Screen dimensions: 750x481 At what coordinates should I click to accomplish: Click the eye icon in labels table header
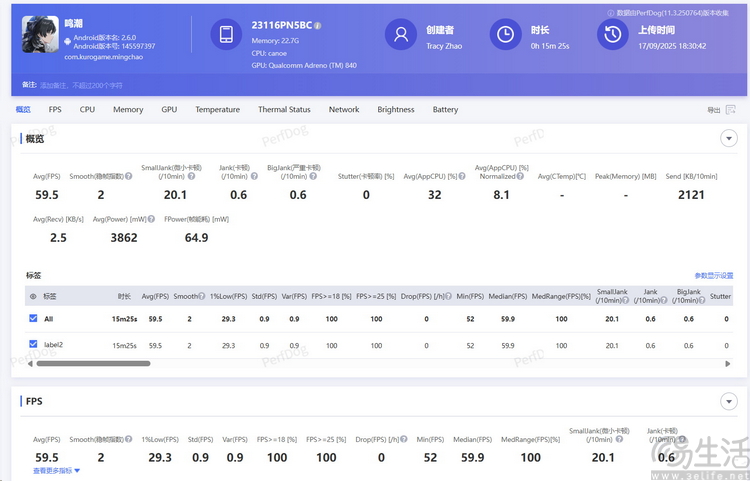(33, 296)
